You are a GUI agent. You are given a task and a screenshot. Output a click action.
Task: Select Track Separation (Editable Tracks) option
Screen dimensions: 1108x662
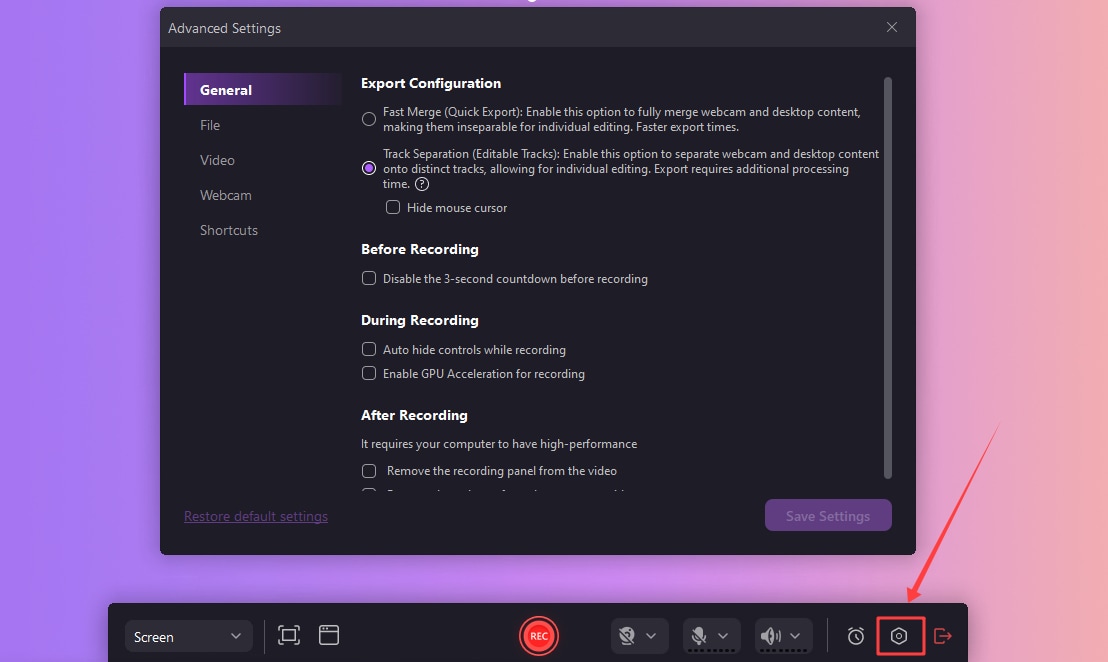369,168
